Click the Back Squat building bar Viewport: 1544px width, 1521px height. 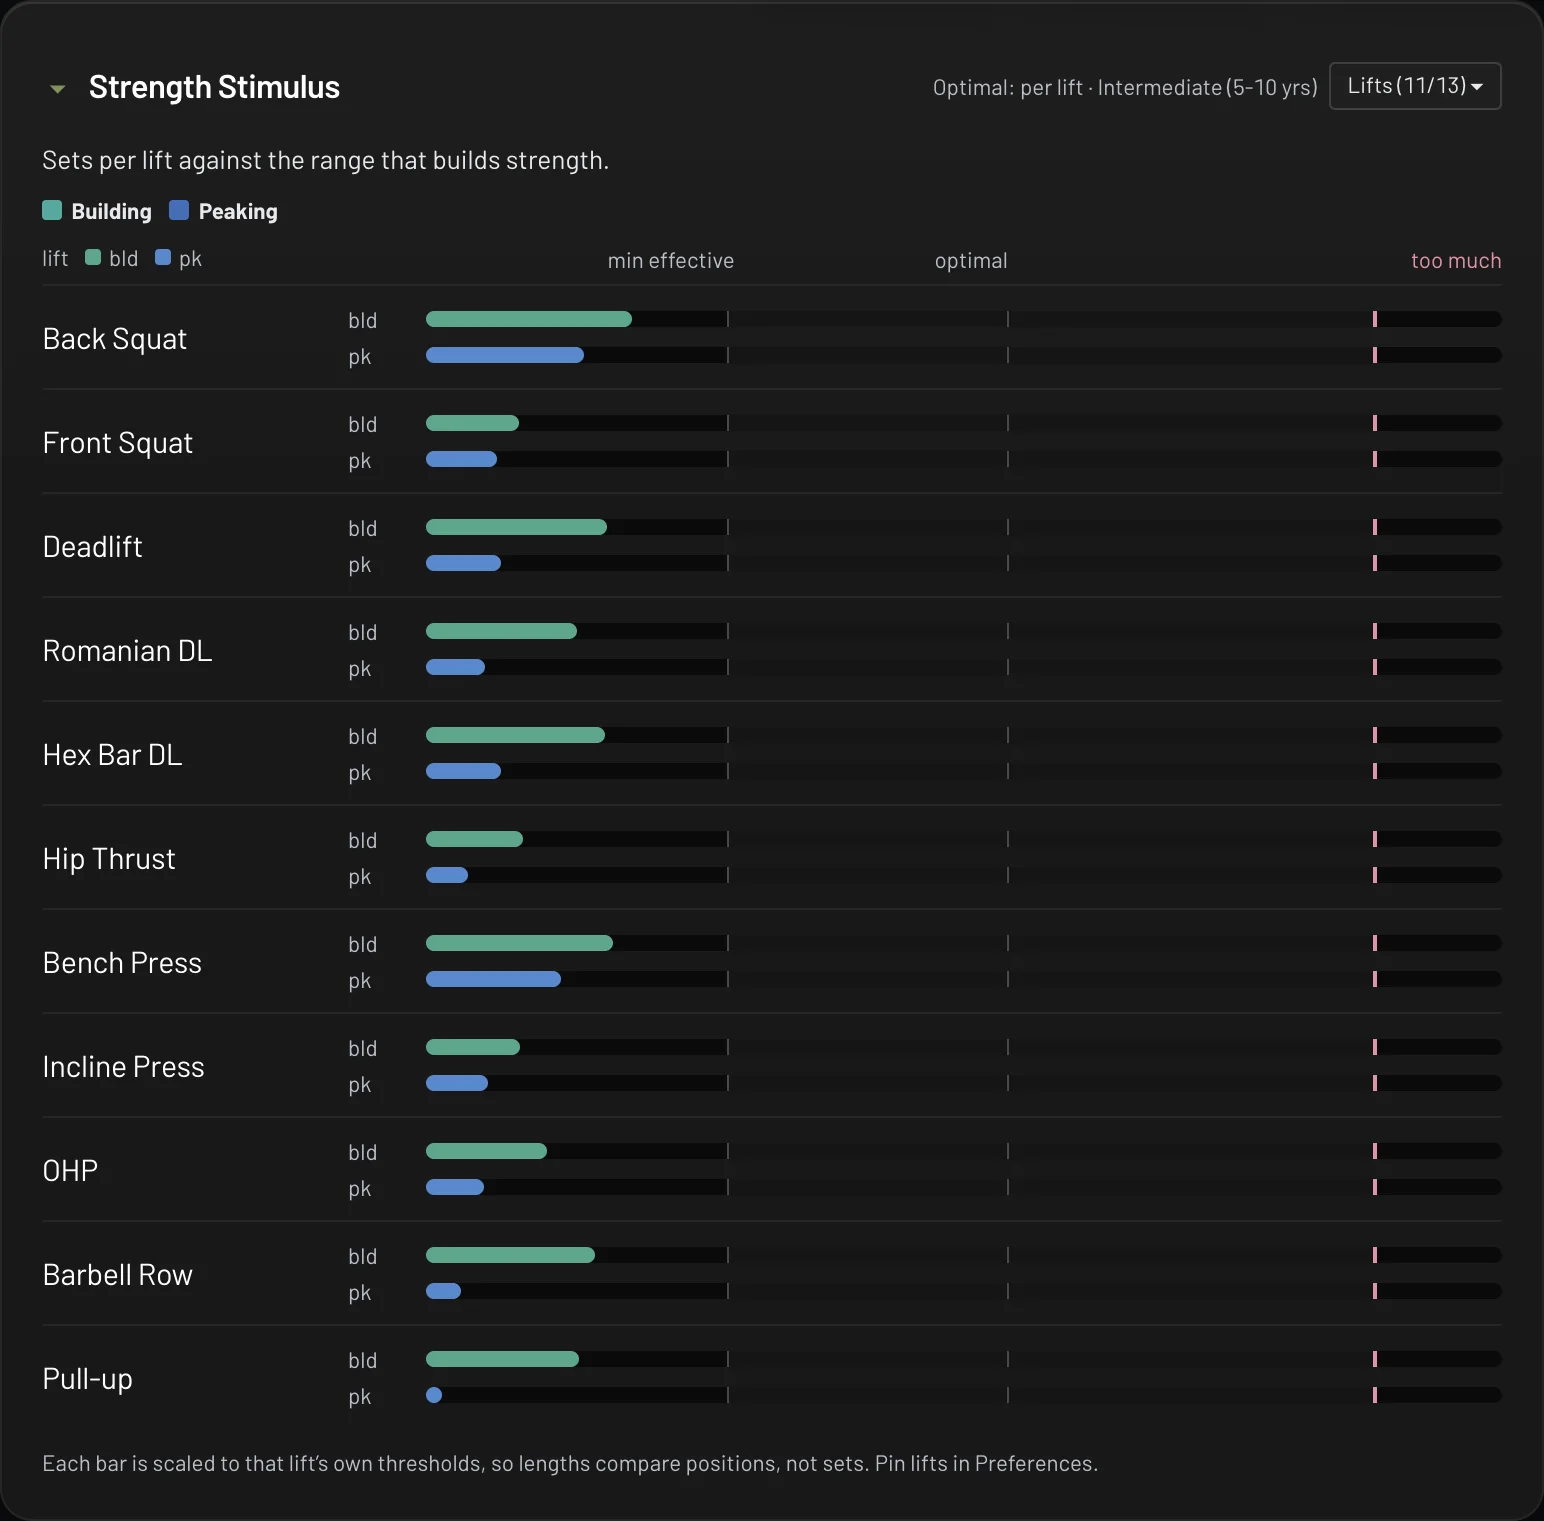[x=529, y=319]
